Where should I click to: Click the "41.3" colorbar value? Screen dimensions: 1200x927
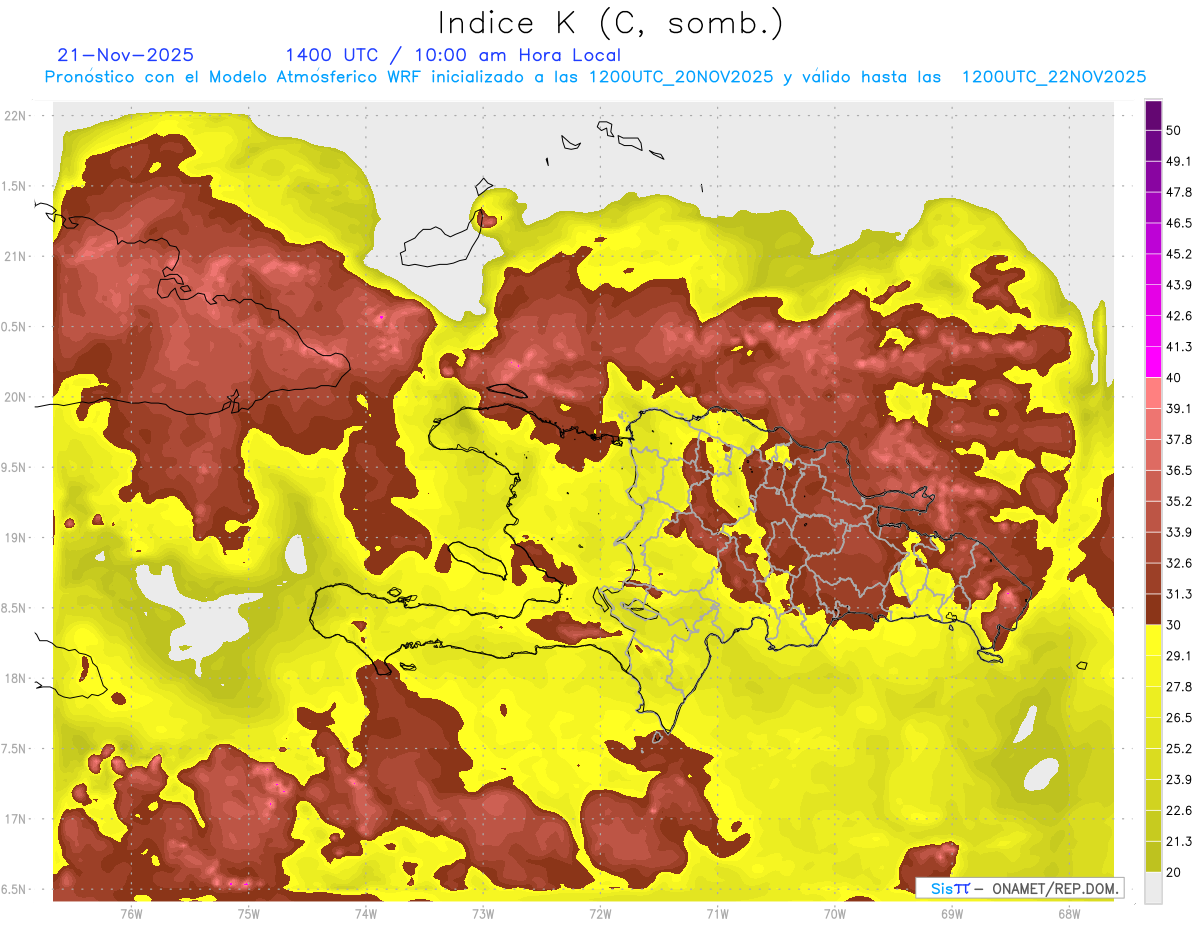click(x=1179, y=347)
